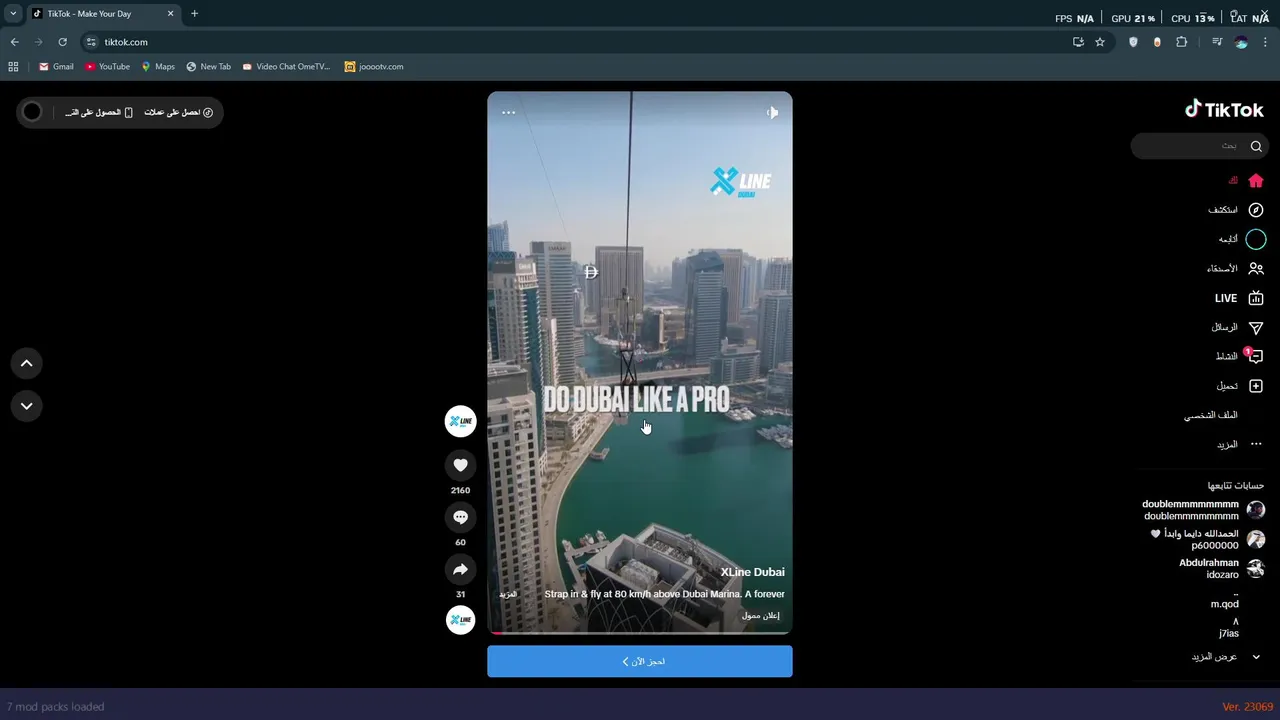Screen dimensions: 1280x720
Task: Open استكشف Explore compass icon
Action: 1256,210
